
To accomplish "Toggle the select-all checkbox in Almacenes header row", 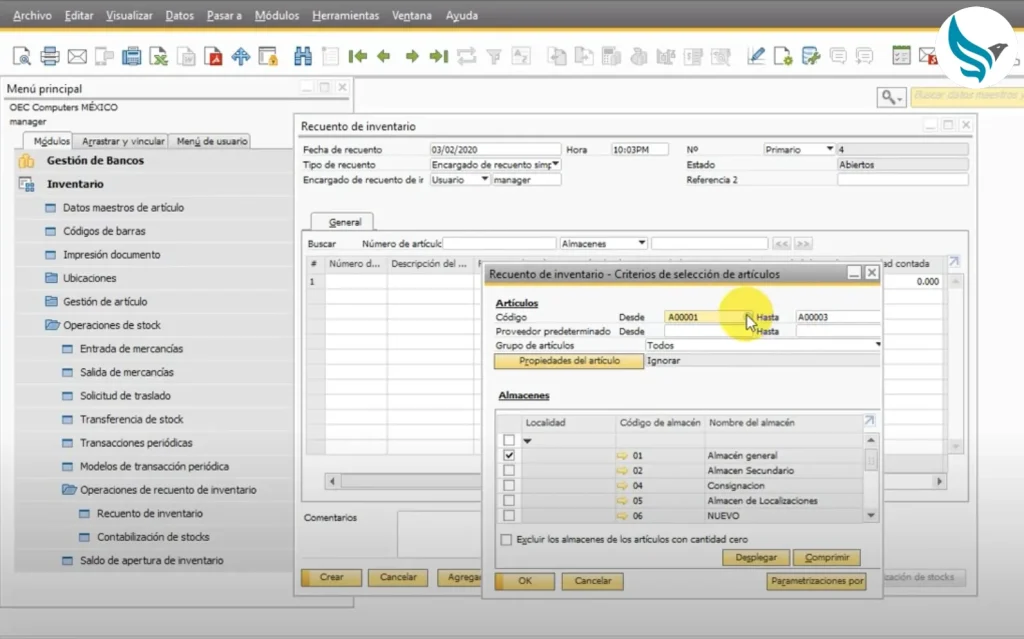I will [x=509, y=440].
